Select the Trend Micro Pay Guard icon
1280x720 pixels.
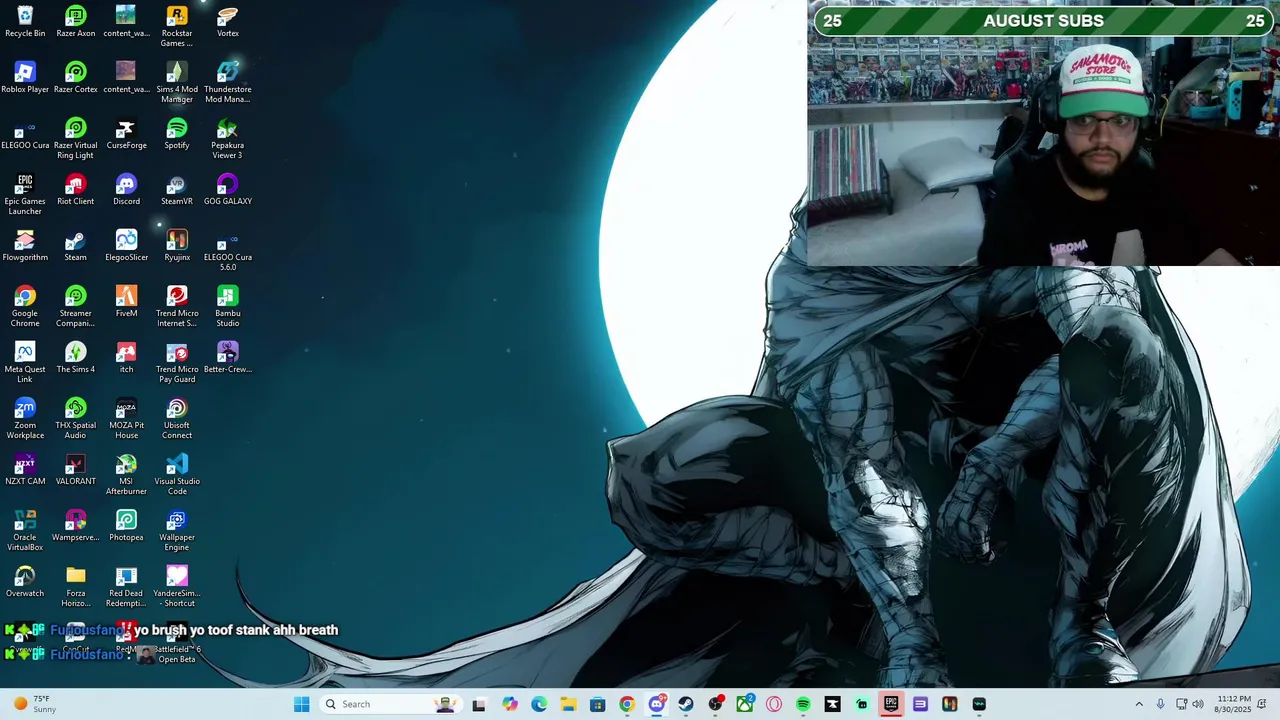click(x=177, y=362)
